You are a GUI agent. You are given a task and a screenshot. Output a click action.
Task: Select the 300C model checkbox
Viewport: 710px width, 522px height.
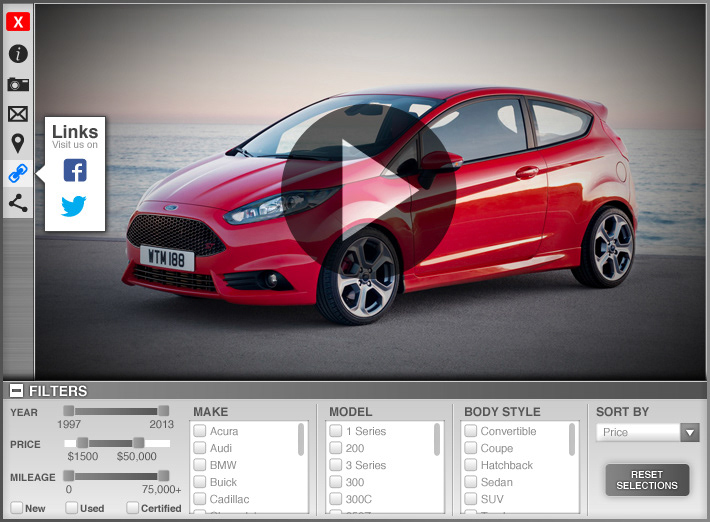[336, 498]
